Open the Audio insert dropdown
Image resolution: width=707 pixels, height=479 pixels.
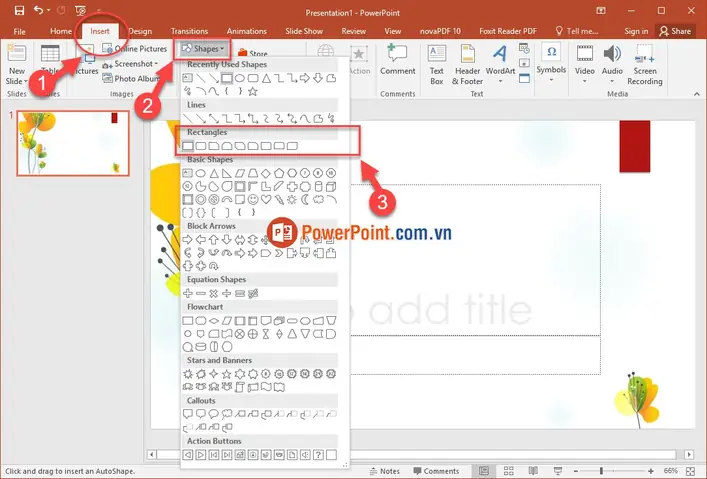point(612,82)
